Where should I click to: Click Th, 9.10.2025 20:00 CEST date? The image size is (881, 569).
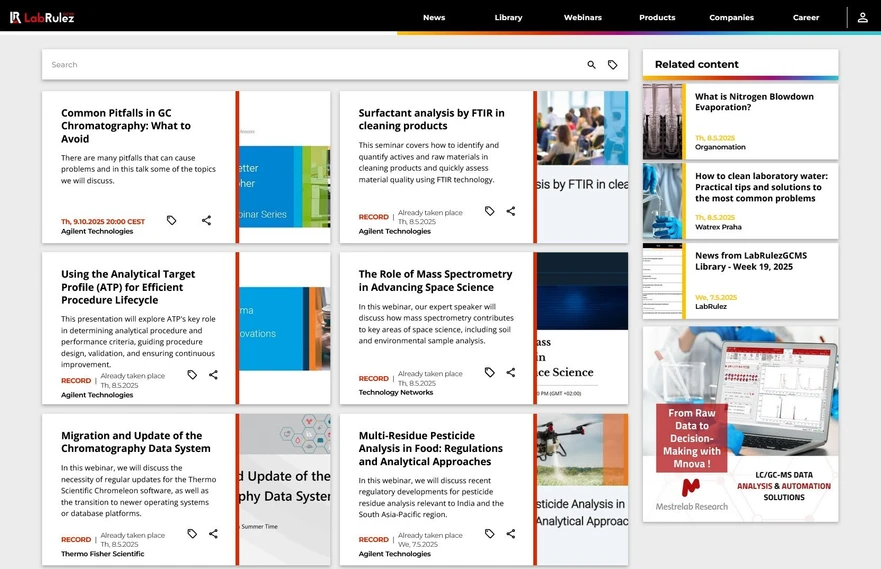[x=103, y=222]
